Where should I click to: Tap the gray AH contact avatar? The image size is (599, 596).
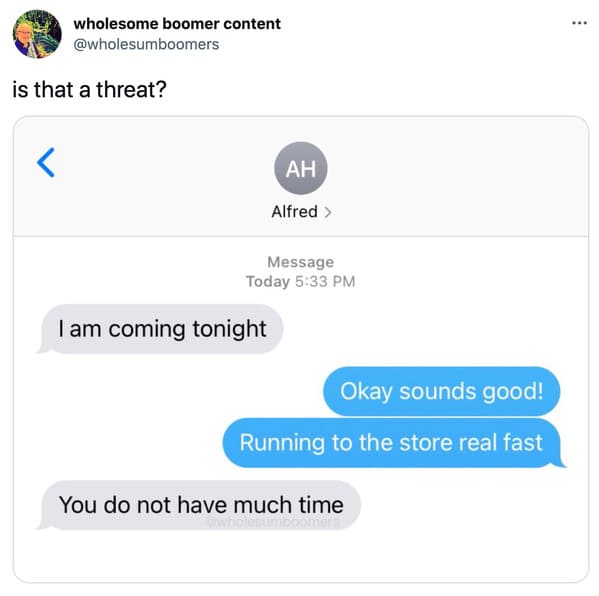(x=301, y=168)
